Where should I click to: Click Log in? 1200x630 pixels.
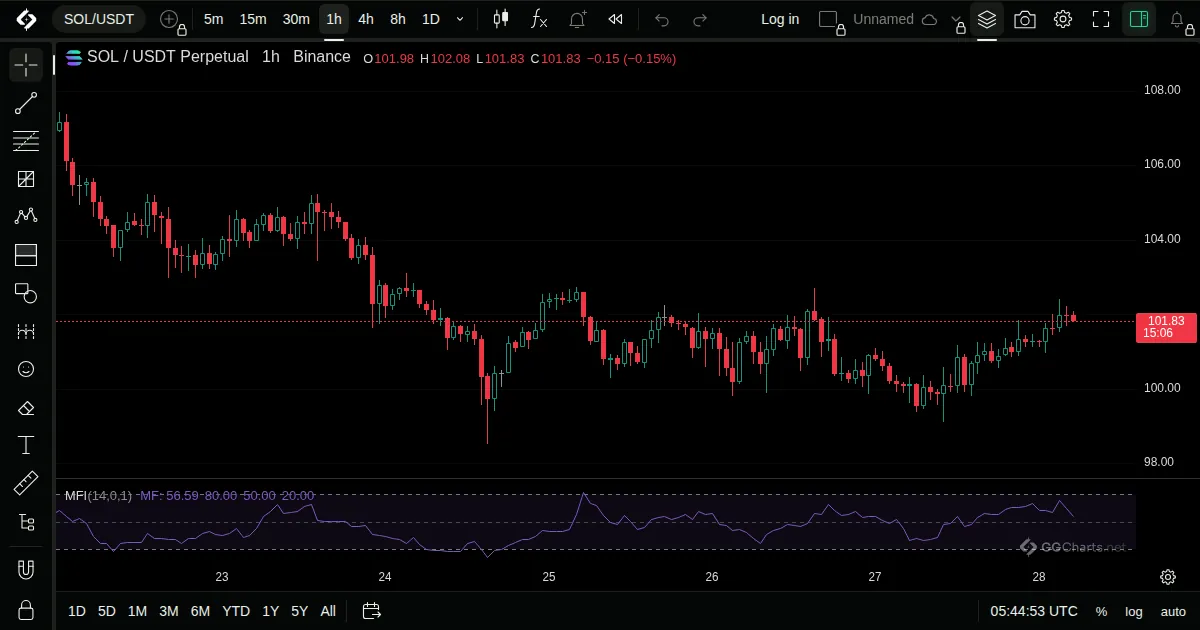point(780,19)
